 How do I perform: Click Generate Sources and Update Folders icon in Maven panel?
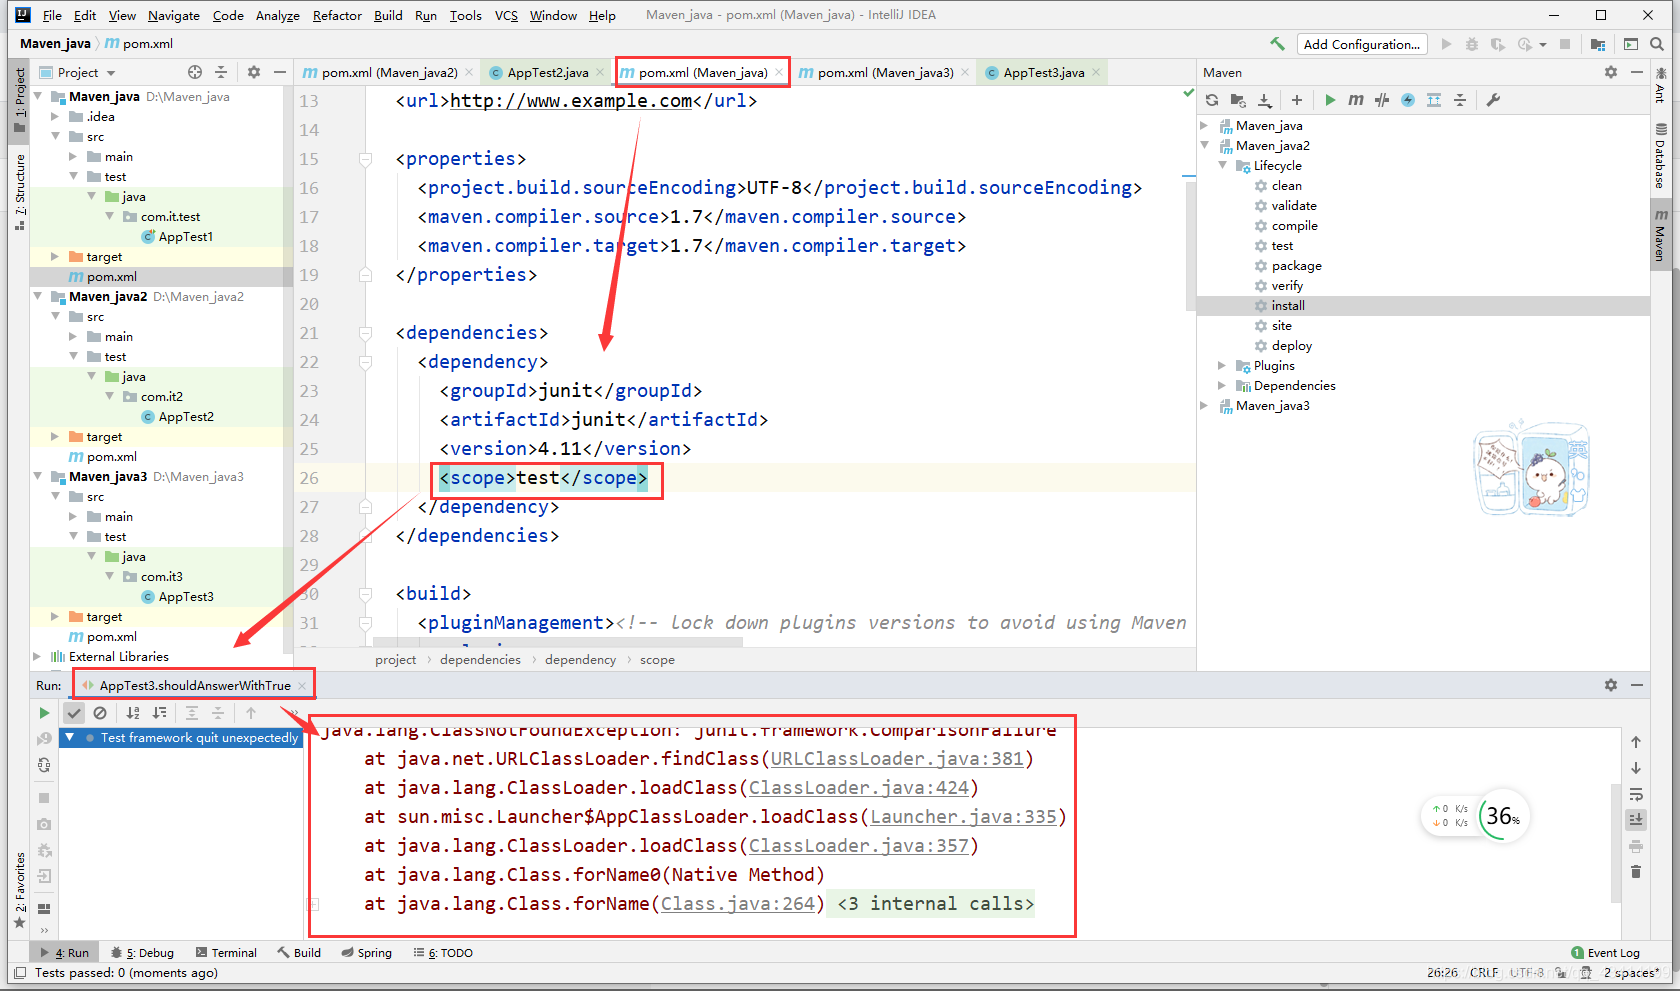1238,100
